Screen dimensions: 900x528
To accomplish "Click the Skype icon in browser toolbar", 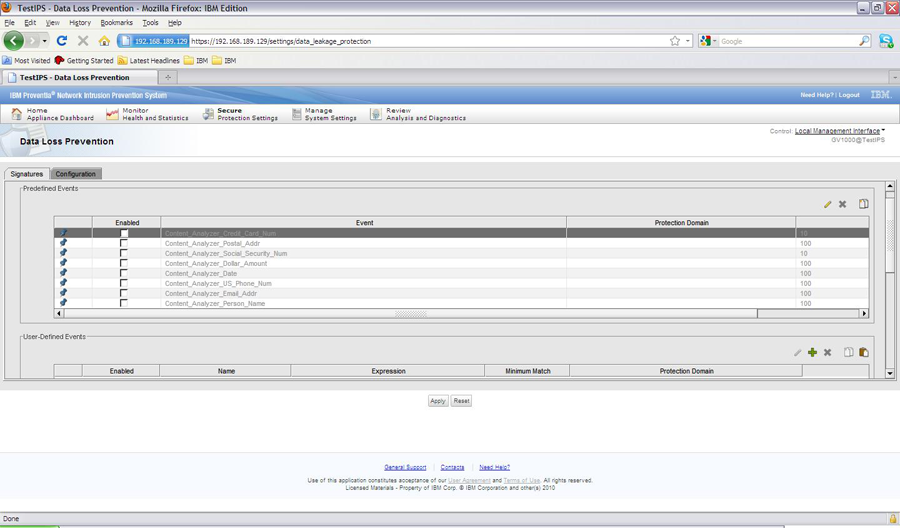I will pos(886,41).
